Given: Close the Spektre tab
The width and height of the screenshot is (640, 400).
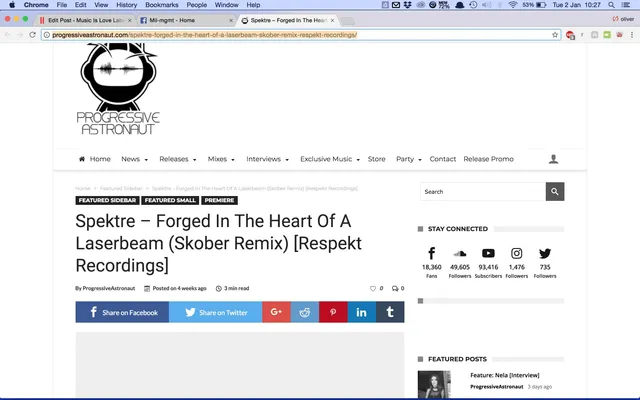Looking at the screenshot, I should coord(333,20).
